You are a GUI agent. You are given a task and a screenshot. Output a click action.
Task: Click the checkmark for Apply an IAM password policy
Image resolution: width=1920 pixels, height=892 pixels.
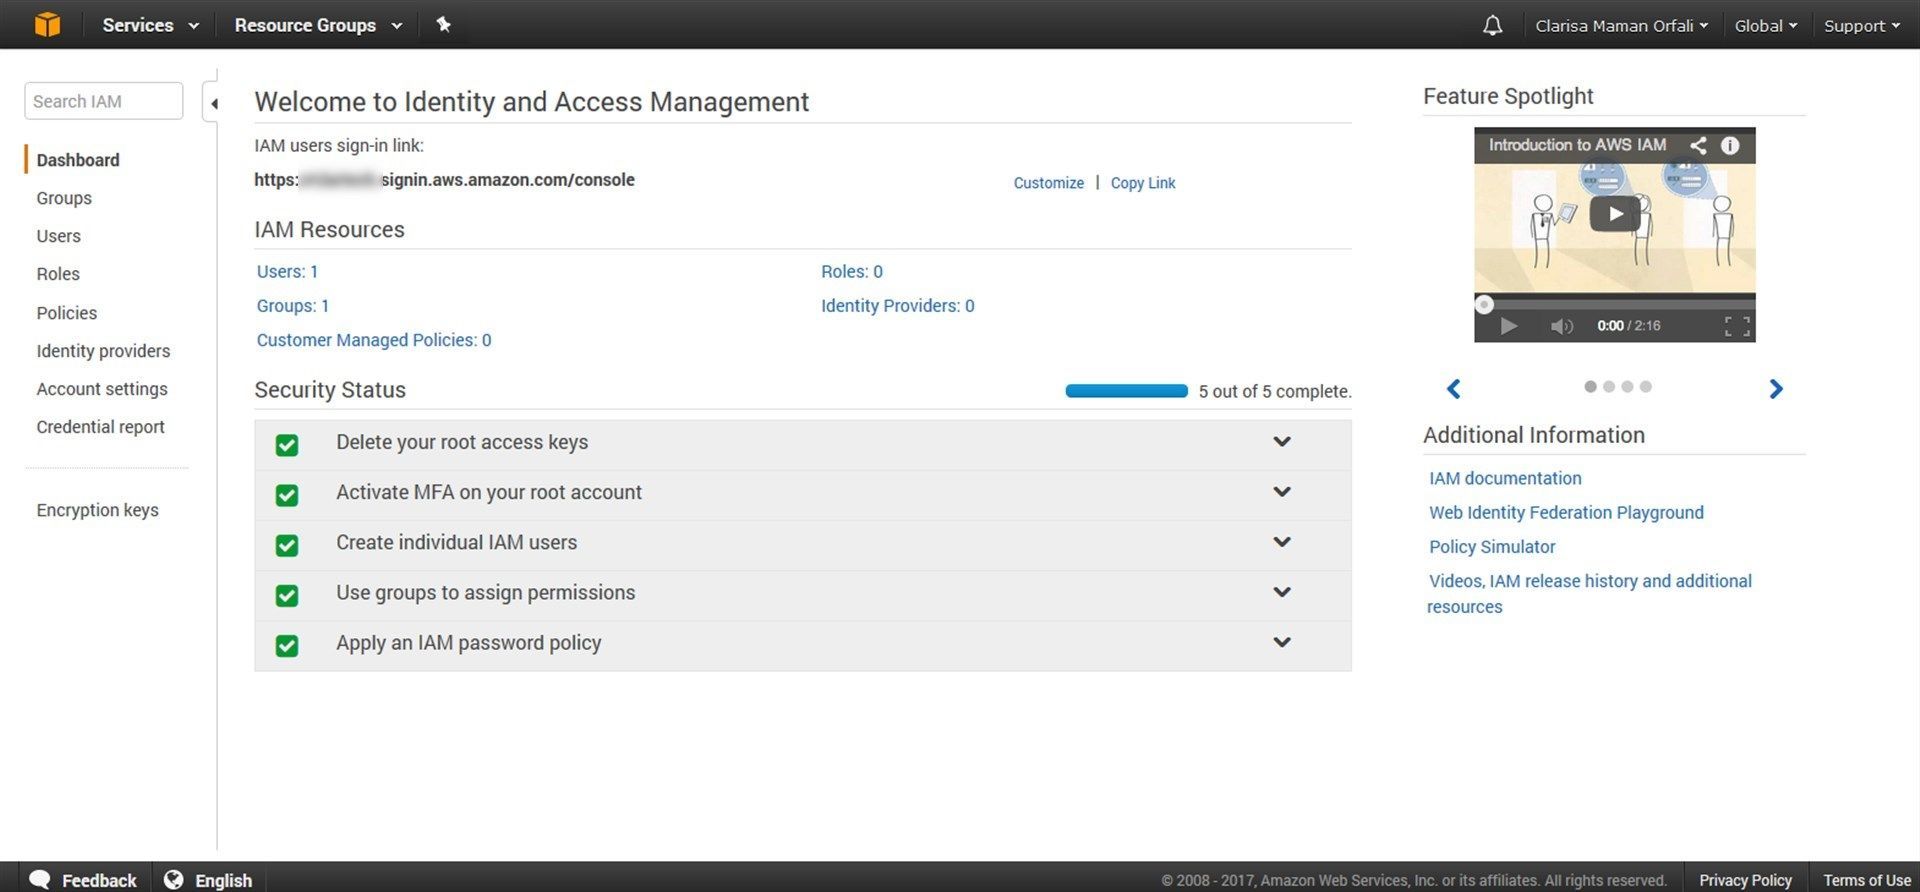coord(287,645)
